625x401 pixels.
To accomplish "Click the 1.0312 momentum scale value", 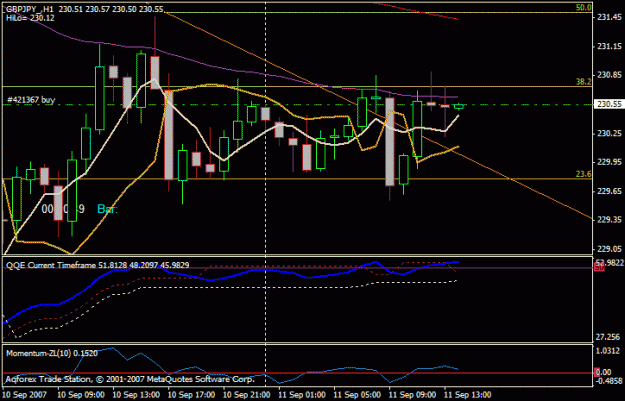I will tap(608, 351).
